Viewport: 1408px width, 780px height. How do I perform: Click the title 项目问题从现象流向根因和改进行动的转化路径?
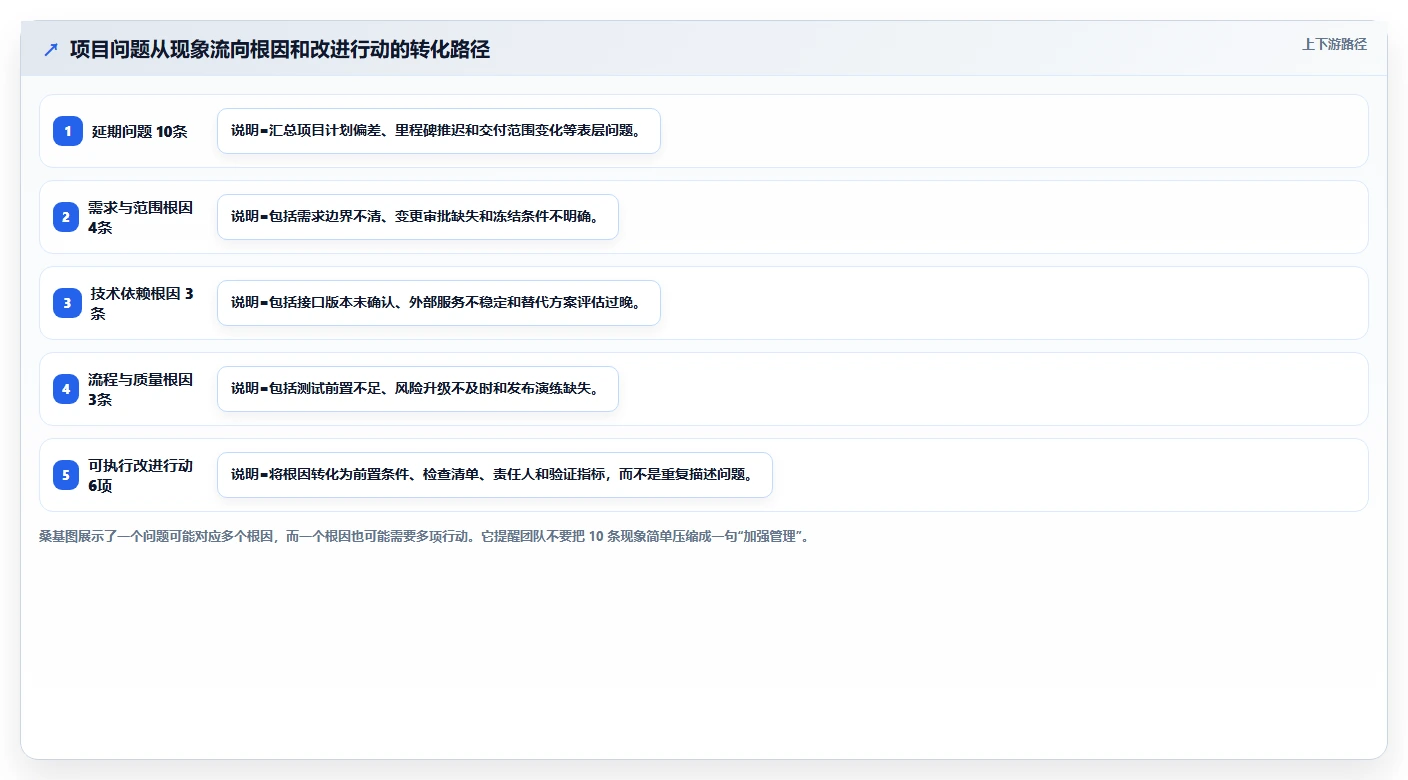pyautogui.click(x=280, y=50)
